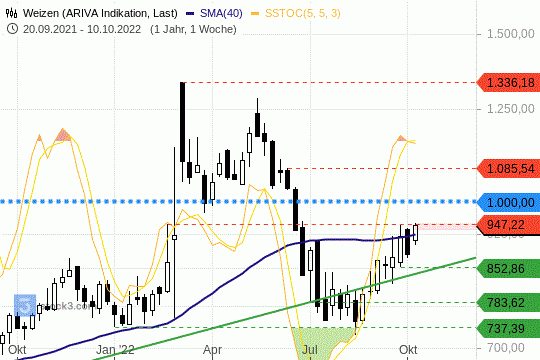Click the Jan '22 time axis label
The image size is (540, 360).
pyautogui.click(x=115, y=350)
